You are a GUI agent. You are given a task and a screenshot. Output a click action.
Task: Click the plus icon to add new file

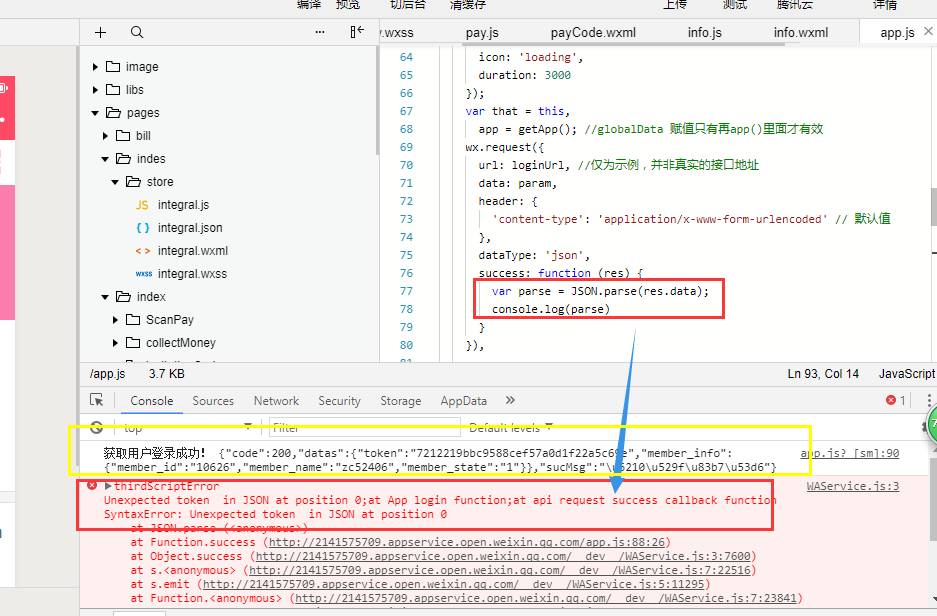click(100, 32)
